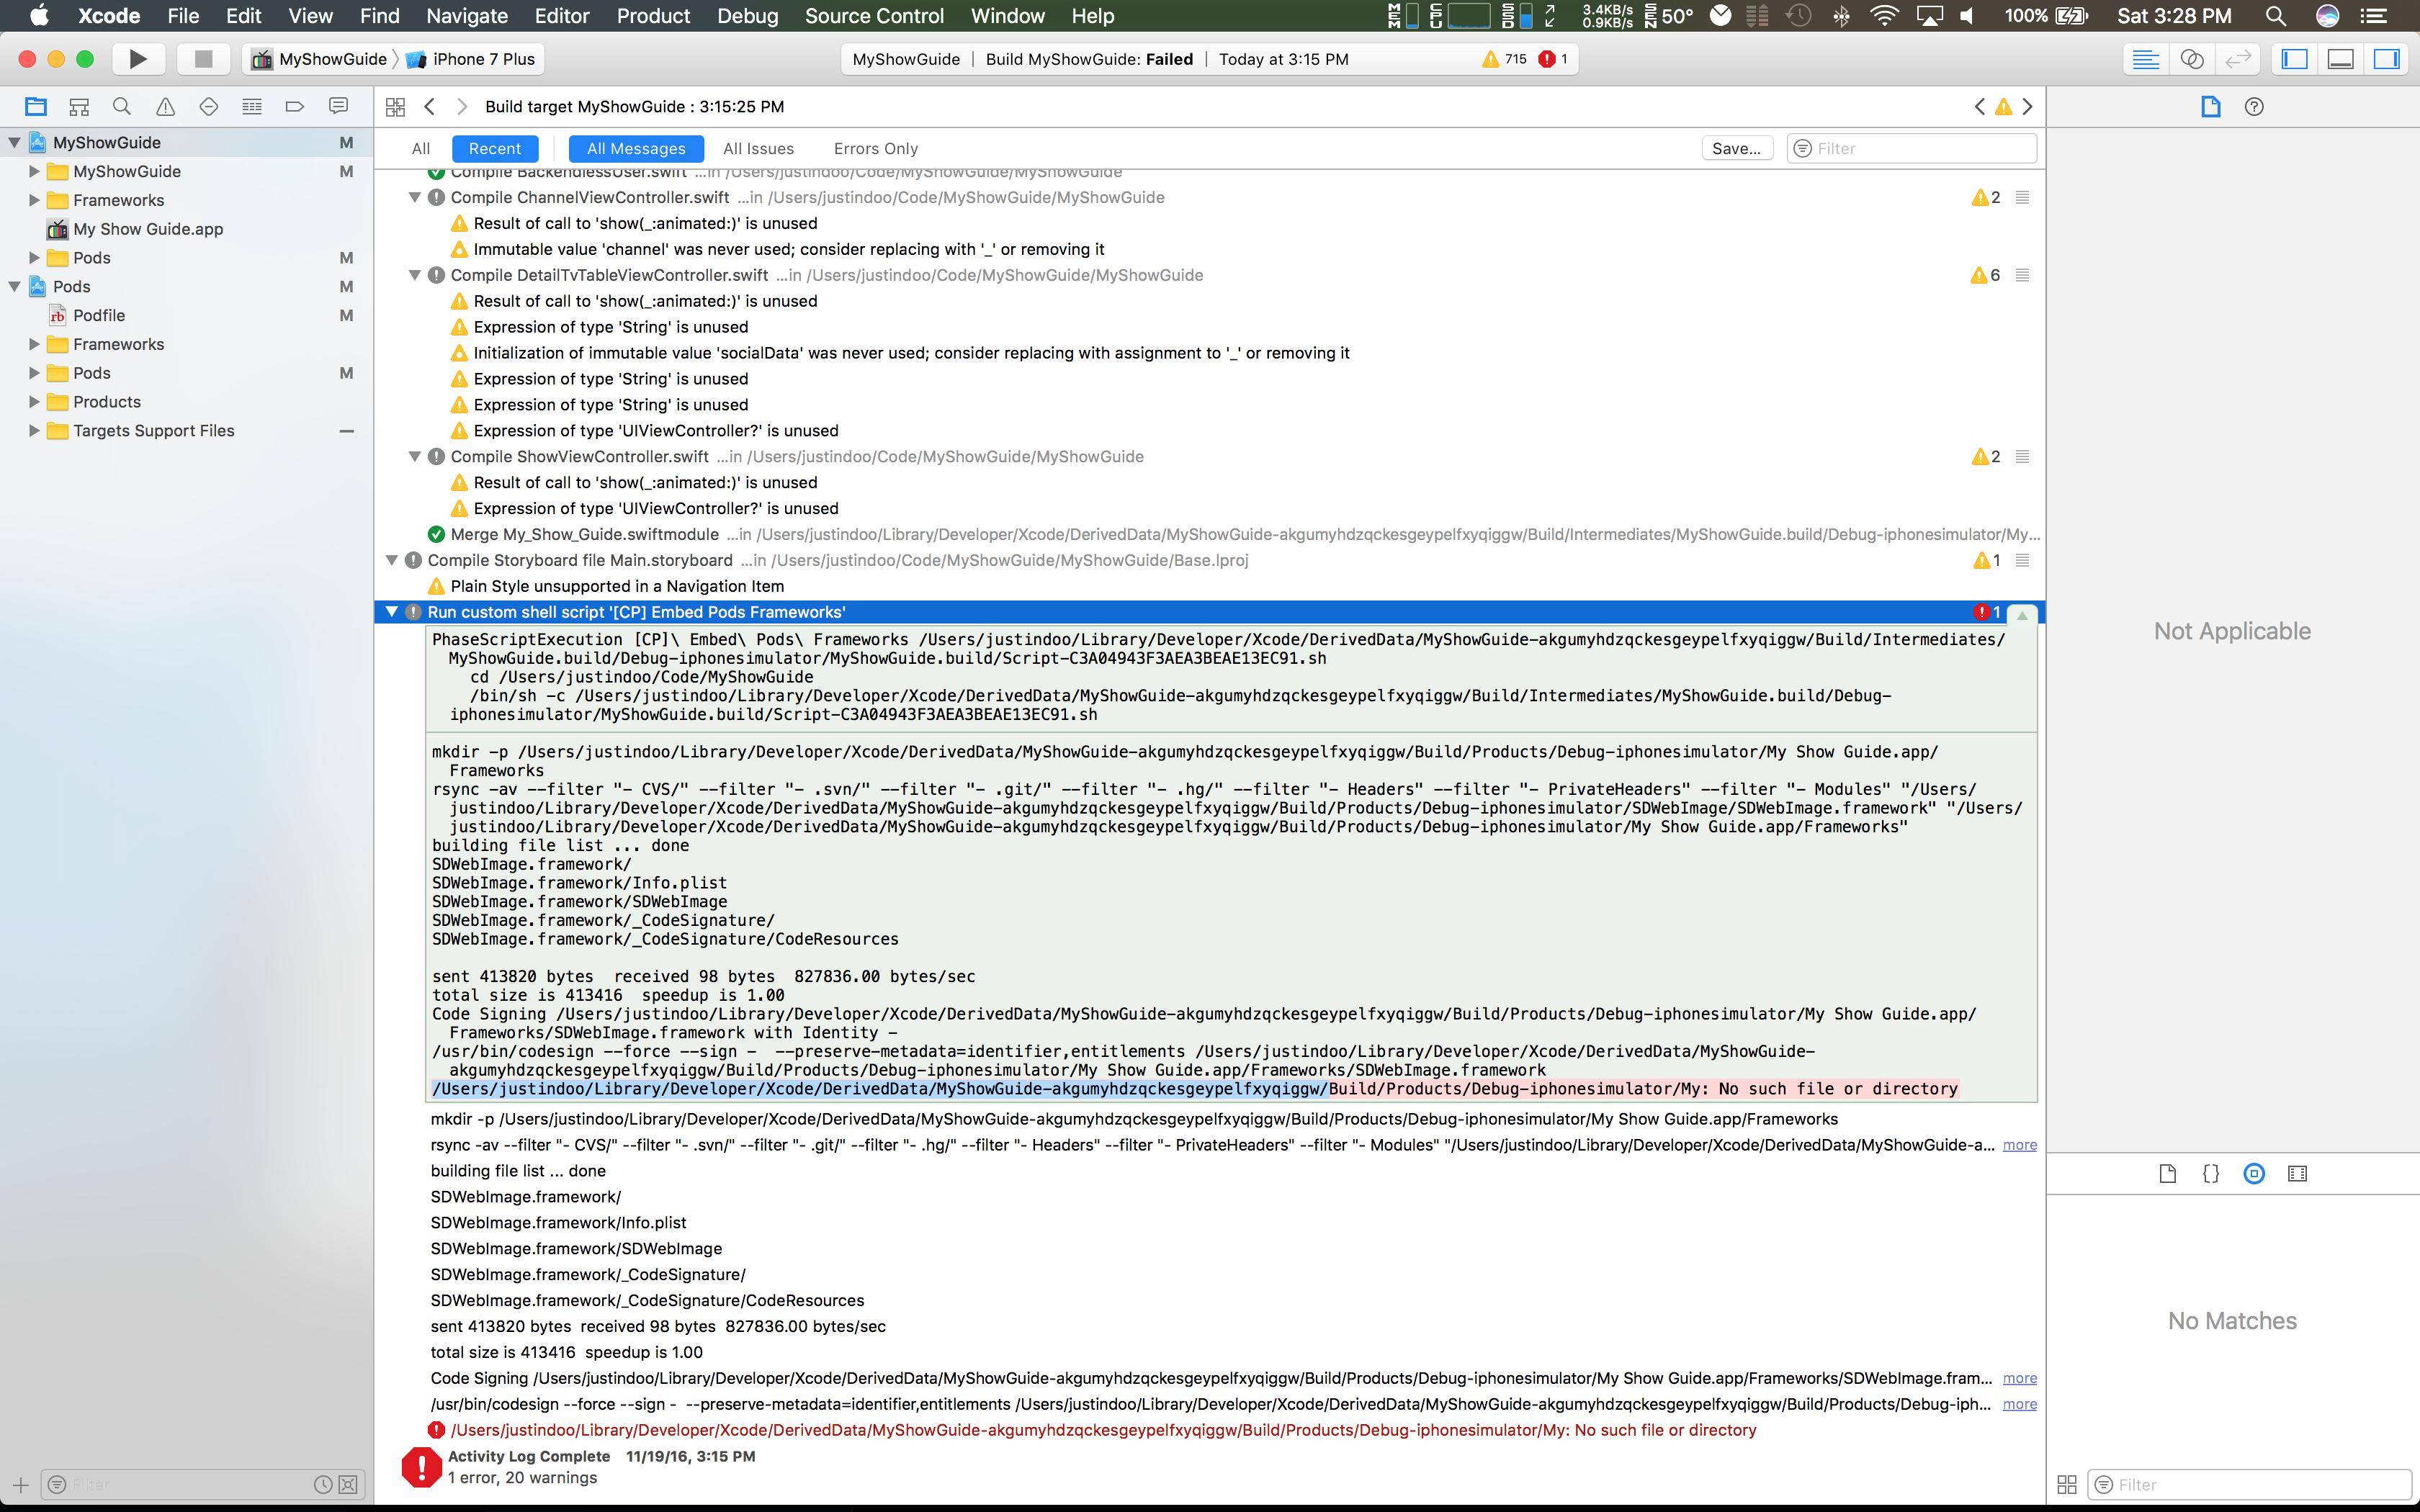Switch library to icon grid view
The width and height of the screenshot is (2420, 1512).
click(x=2067, y=1485)
